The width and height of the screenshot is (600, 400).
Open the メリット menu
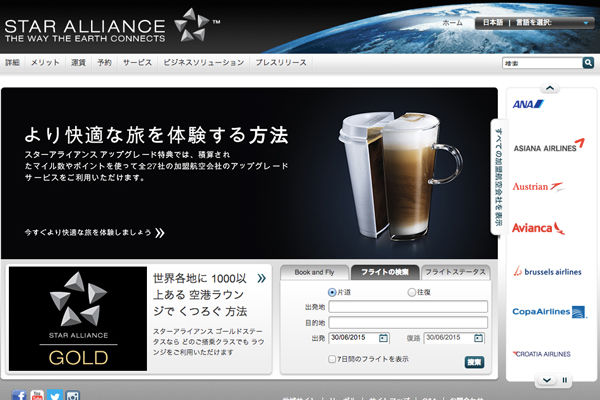[45, 62]
